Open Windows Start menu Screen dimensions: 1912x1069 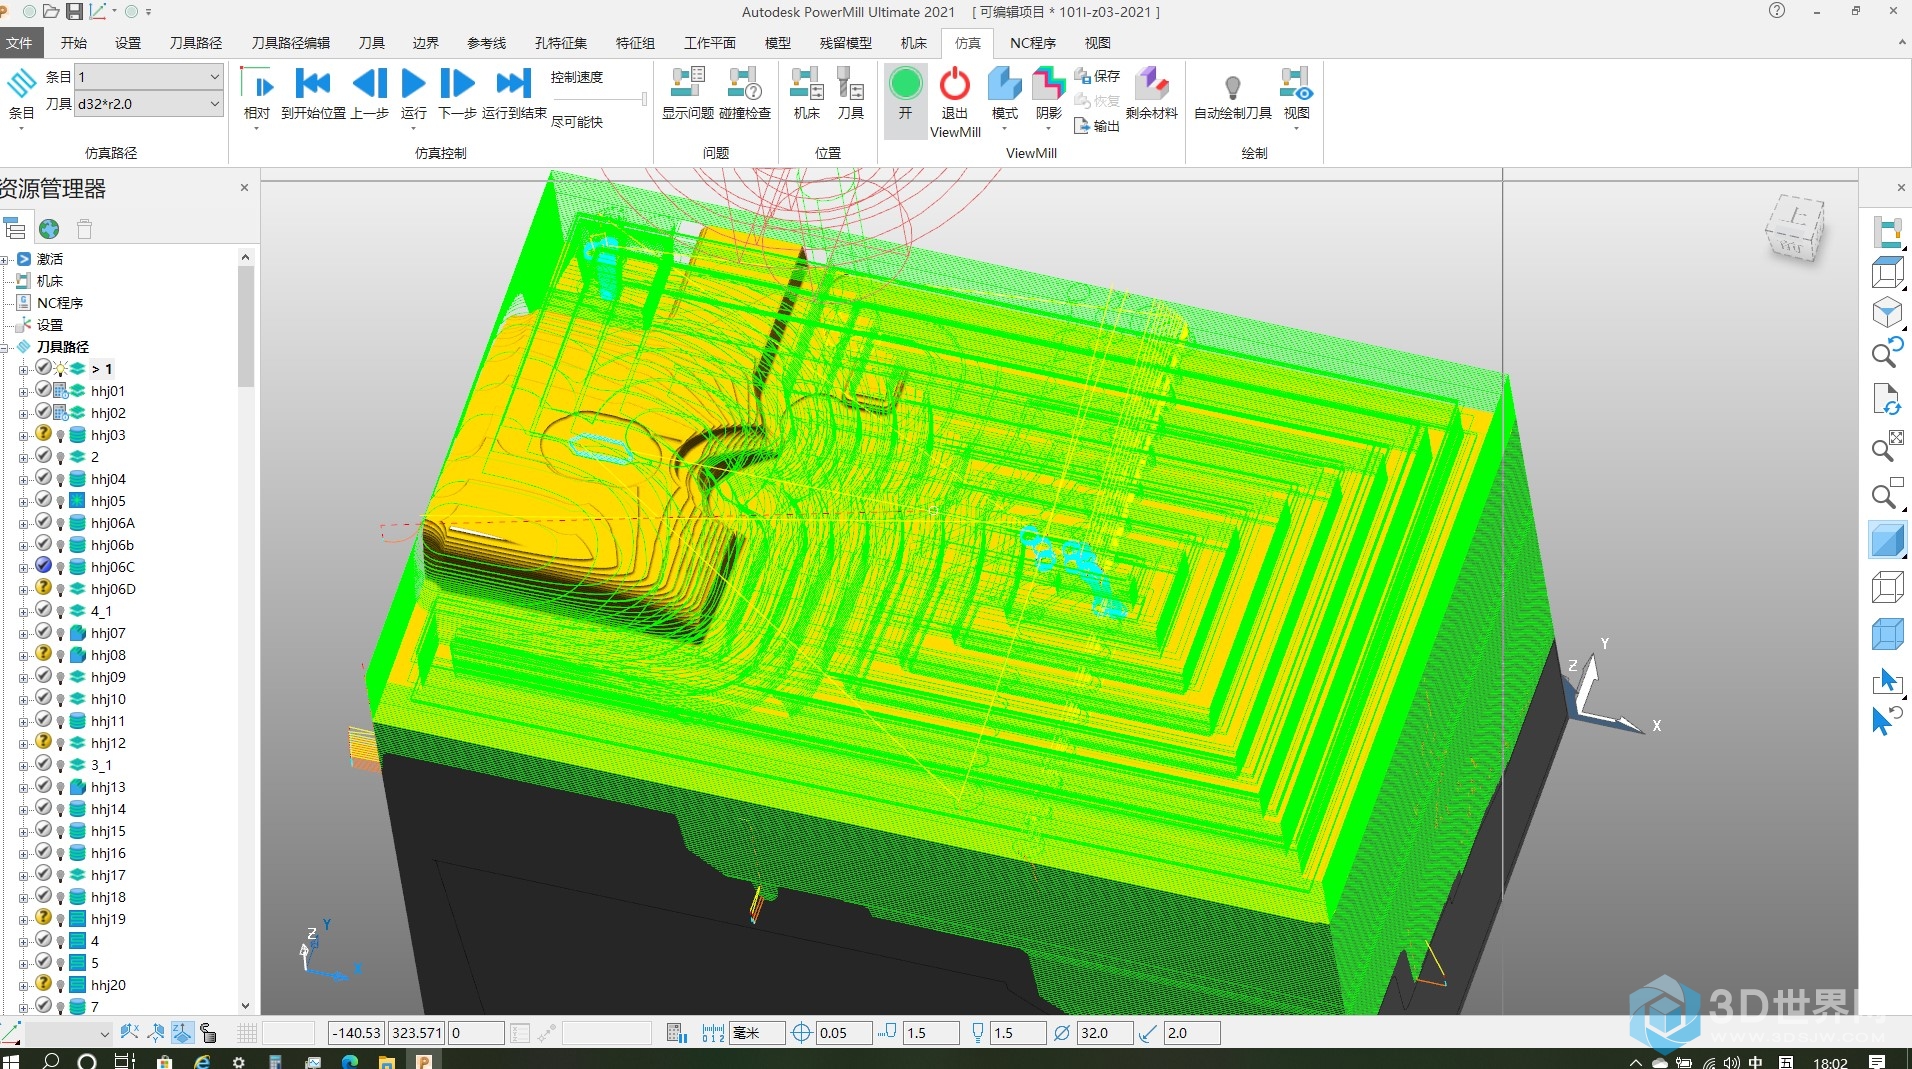point(11,1061)
